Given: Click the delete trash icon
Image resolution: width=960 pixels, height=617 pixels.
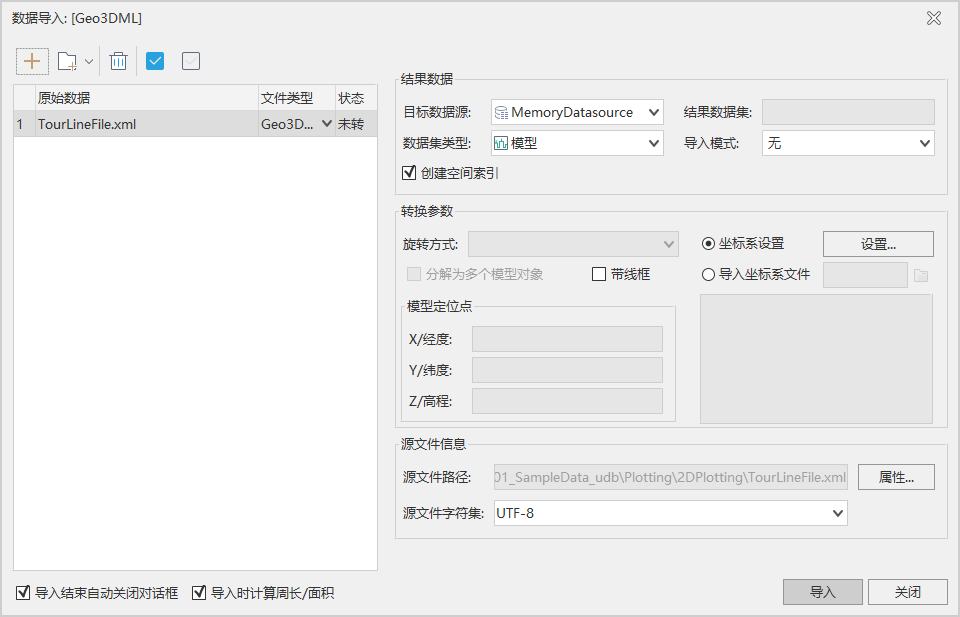Looking at the screenshot, I should (x=118, y=61).
